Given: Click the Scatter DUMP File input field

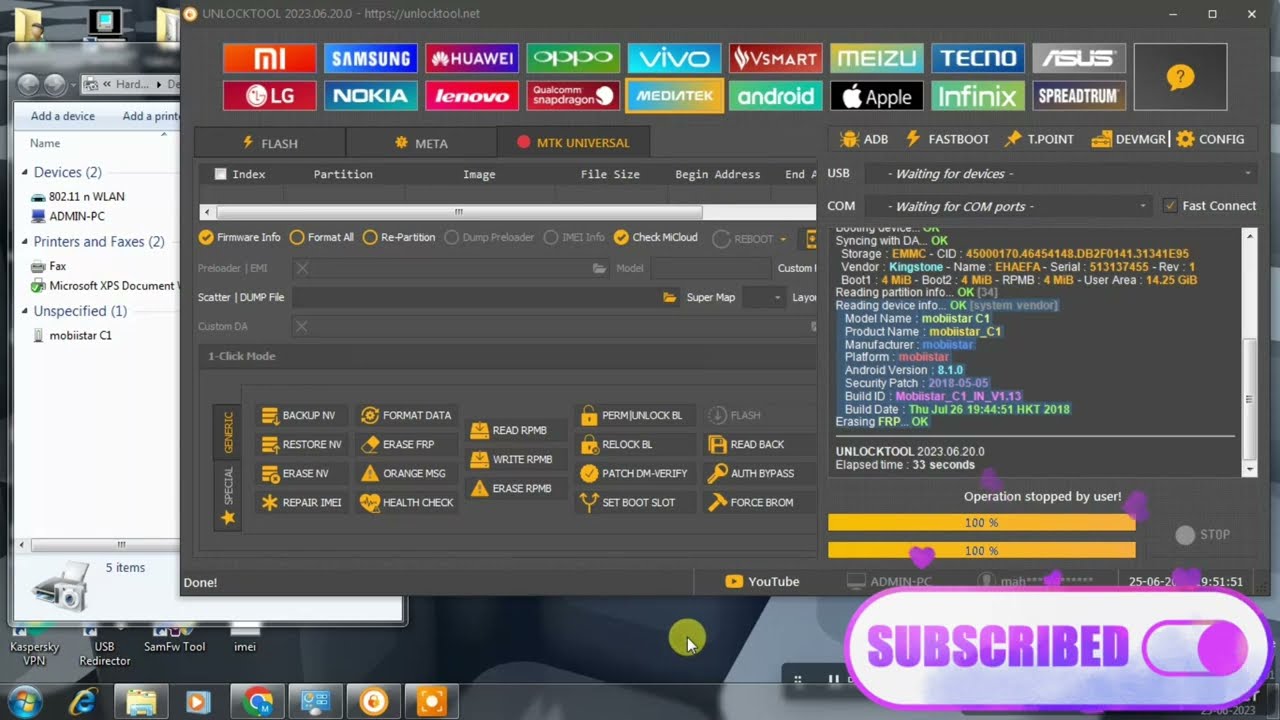Looking at the screenshot, I should tap(475, 297).
